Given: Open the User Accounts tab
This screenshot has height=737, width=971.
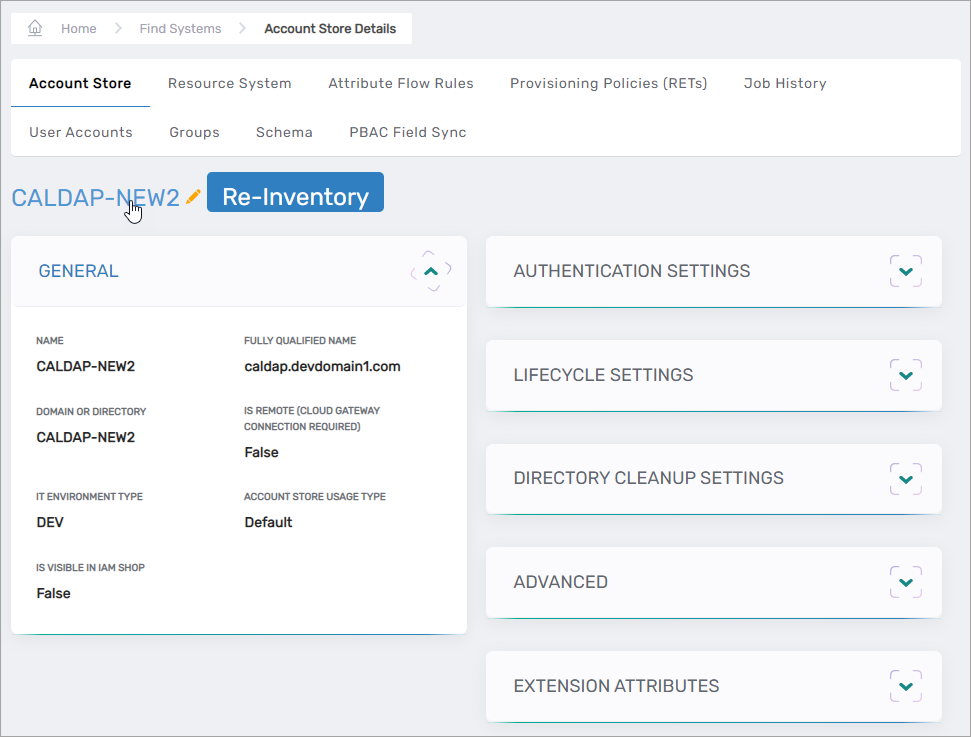Looking at the screenshot, I should tap(81, 132).
